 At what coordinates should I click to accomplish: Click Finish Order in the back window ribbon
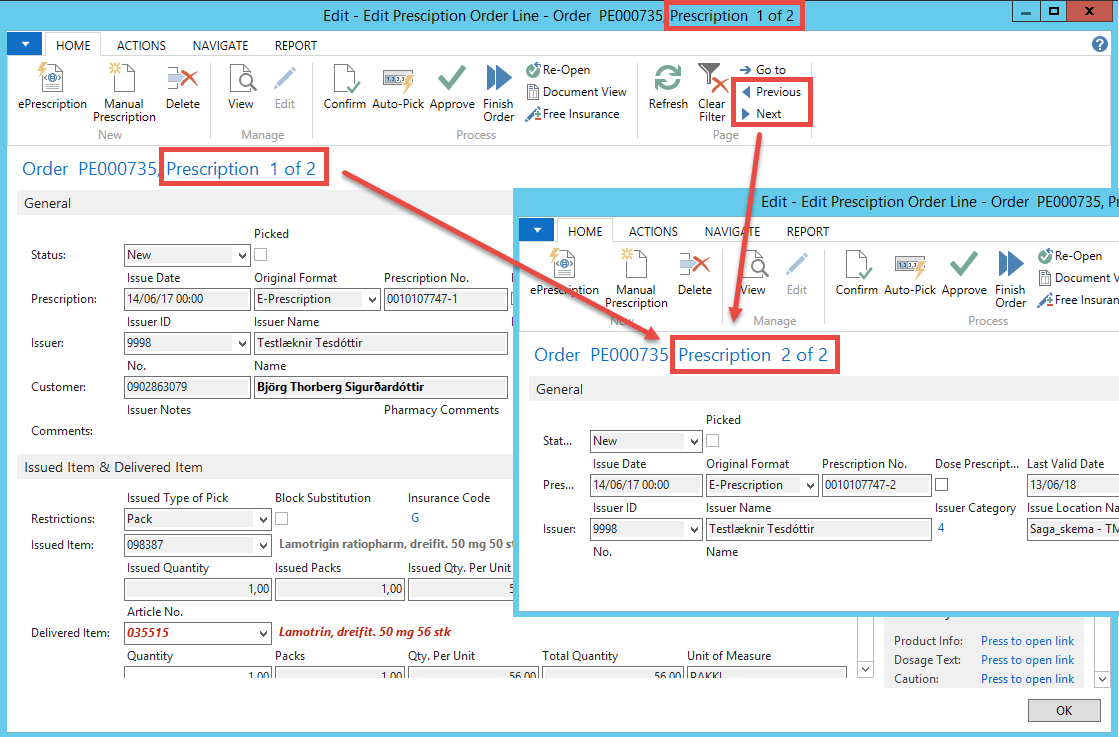pyautogui.click(x=498, y=80)
